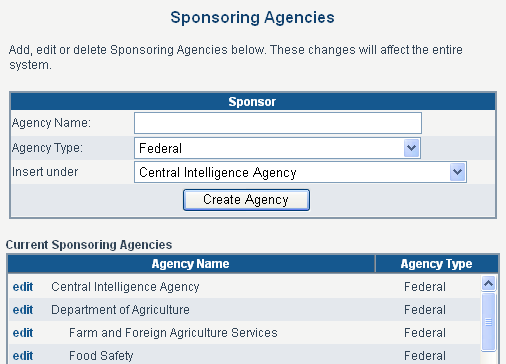
Task: Open the Agency Type dropdown arrow
Action: pos(411,148)
